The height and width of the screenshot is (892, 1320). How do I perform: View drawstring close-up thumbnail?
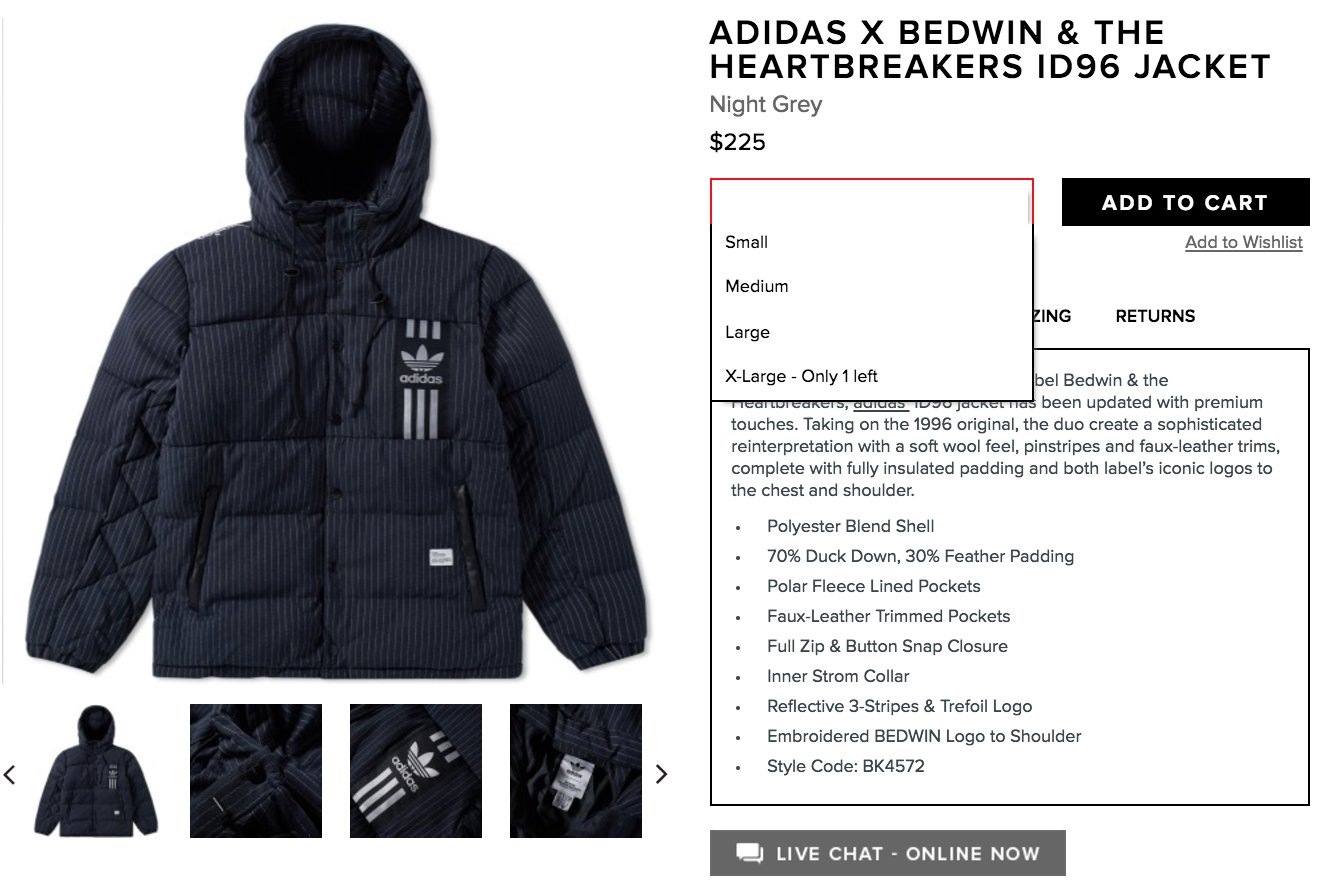click(x=256, y=771)
